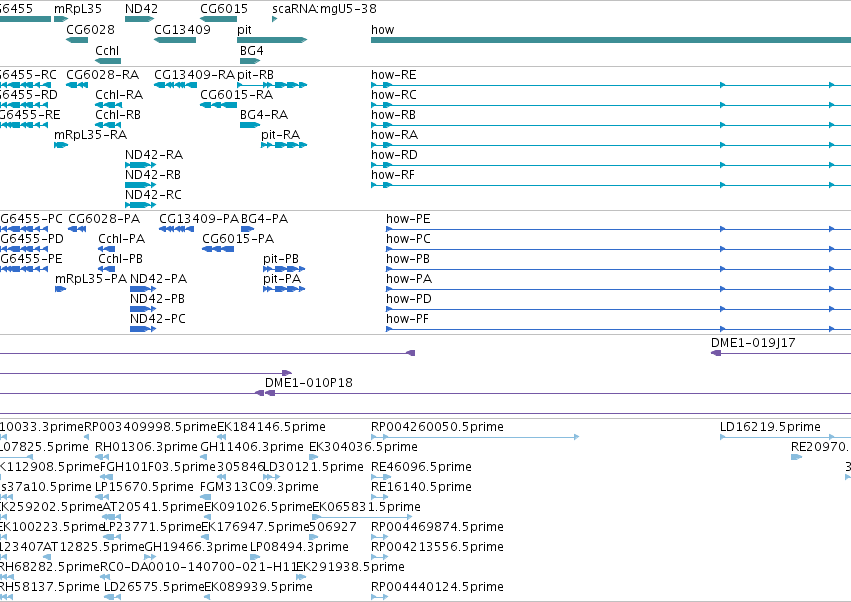Viewport: 851px width, 602px height.
Task: Click transcript label 'how-RE'
Action: [393, 75]
